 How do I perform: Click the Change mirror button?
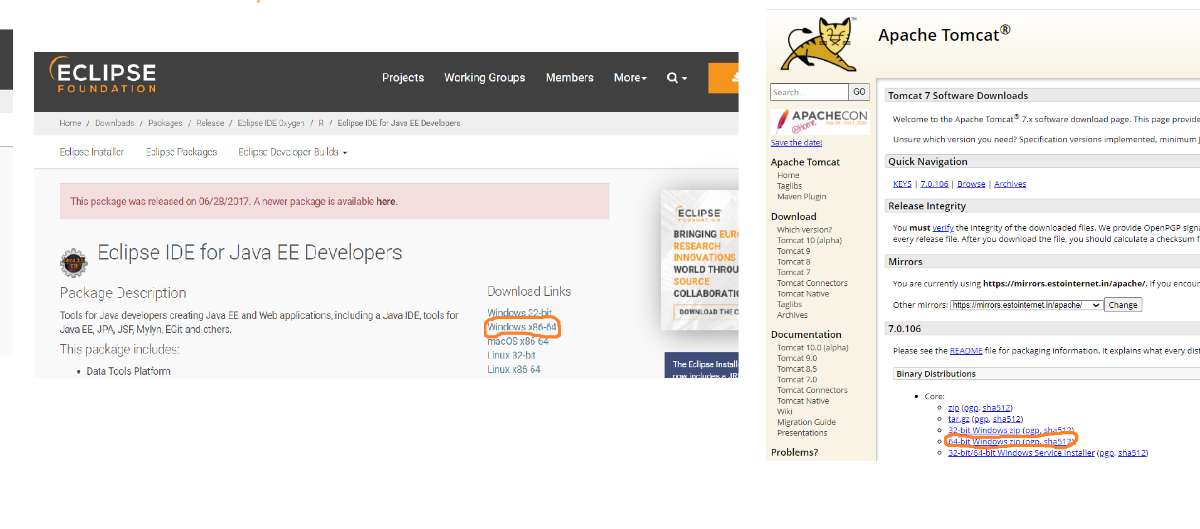point(1123,305)
